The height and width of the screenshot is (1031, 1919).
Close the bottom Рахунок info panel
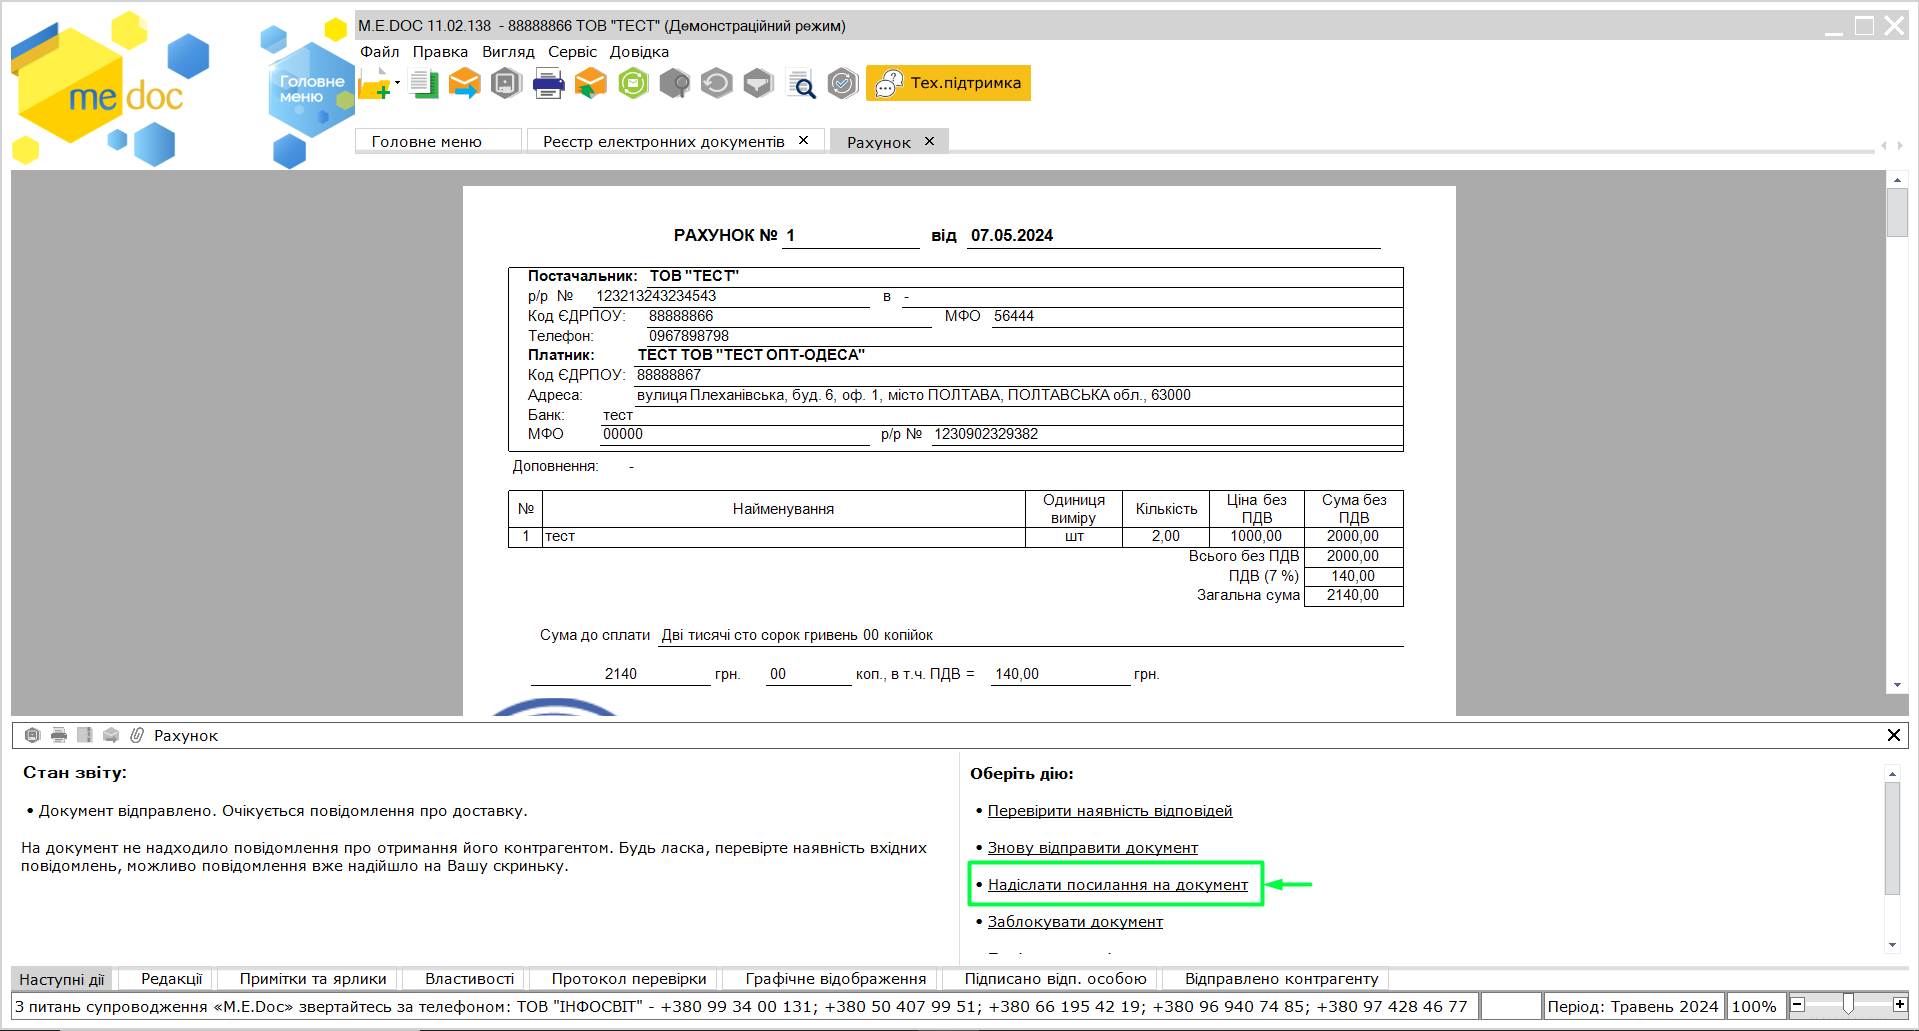click(x=1893, y=735)
